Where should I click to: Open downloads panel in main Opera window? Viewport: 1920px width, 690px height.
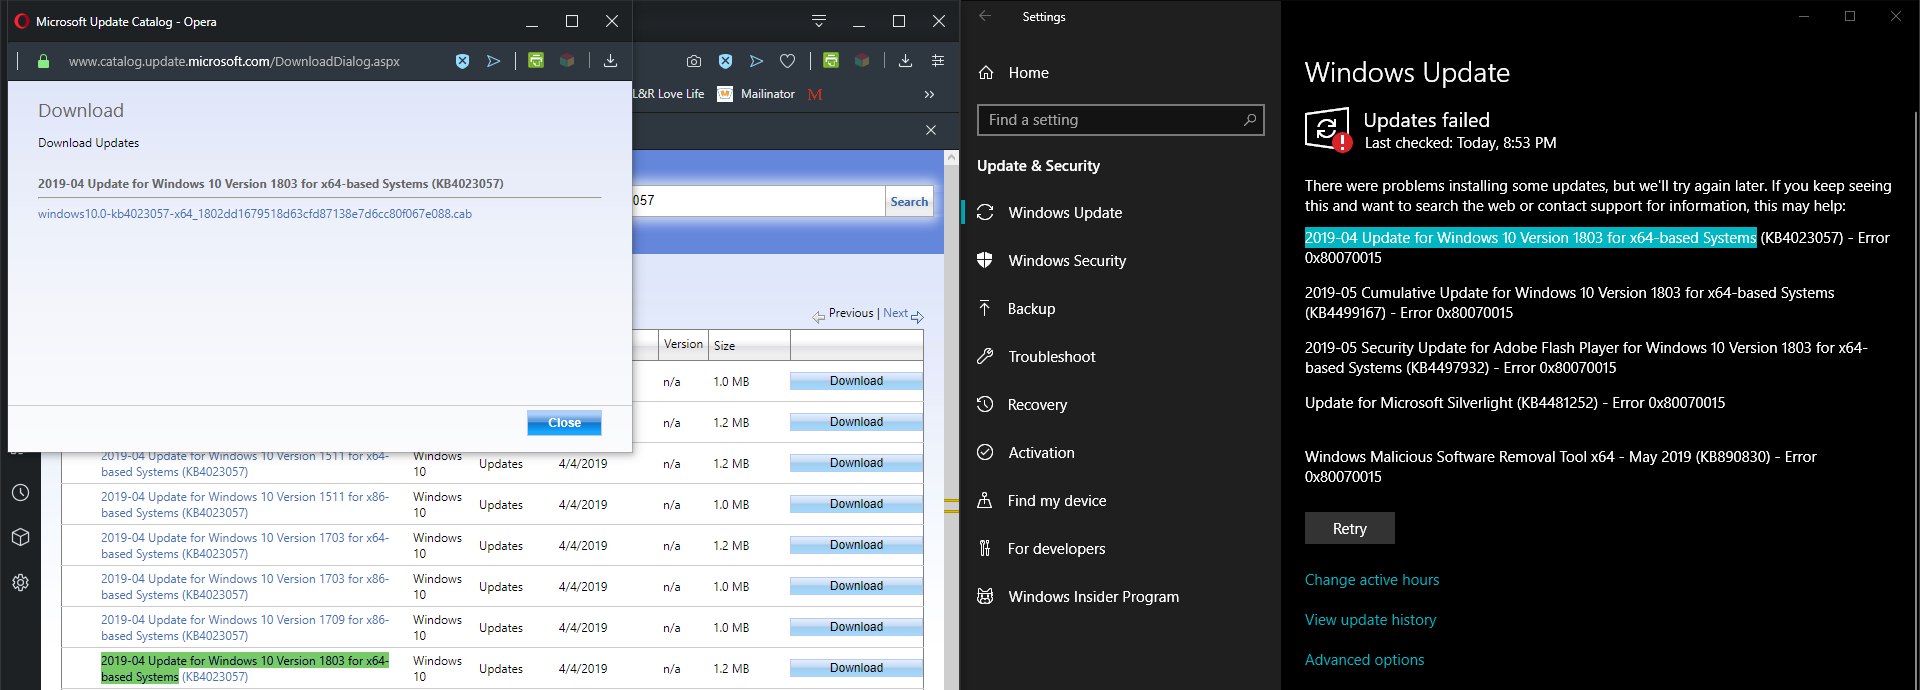(x=905, y=60)
